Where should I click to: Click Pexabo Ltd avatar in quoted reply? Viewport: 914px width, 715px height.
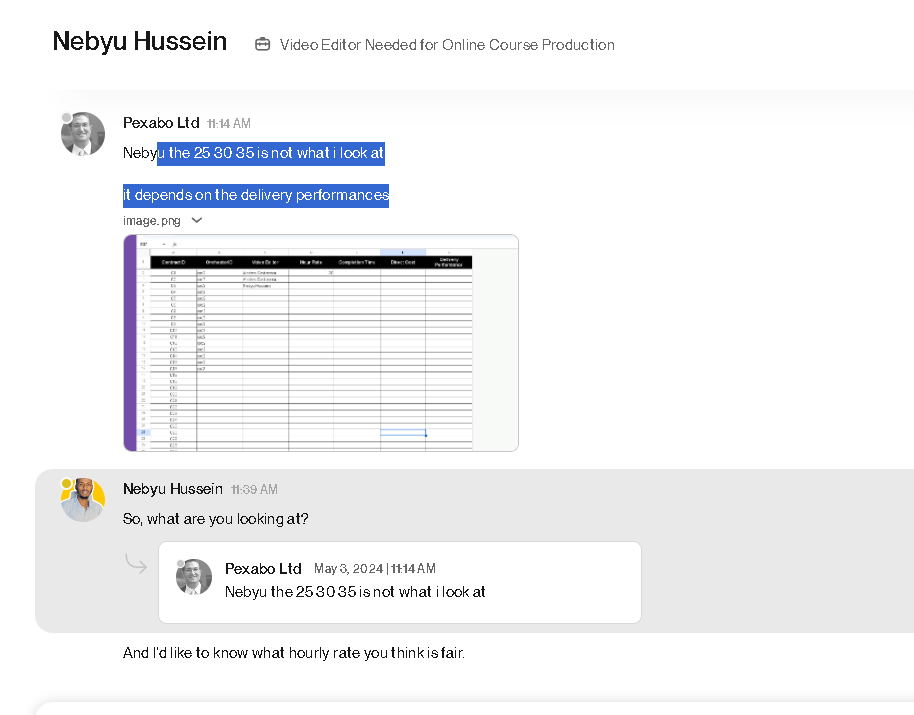coord(194,577)
